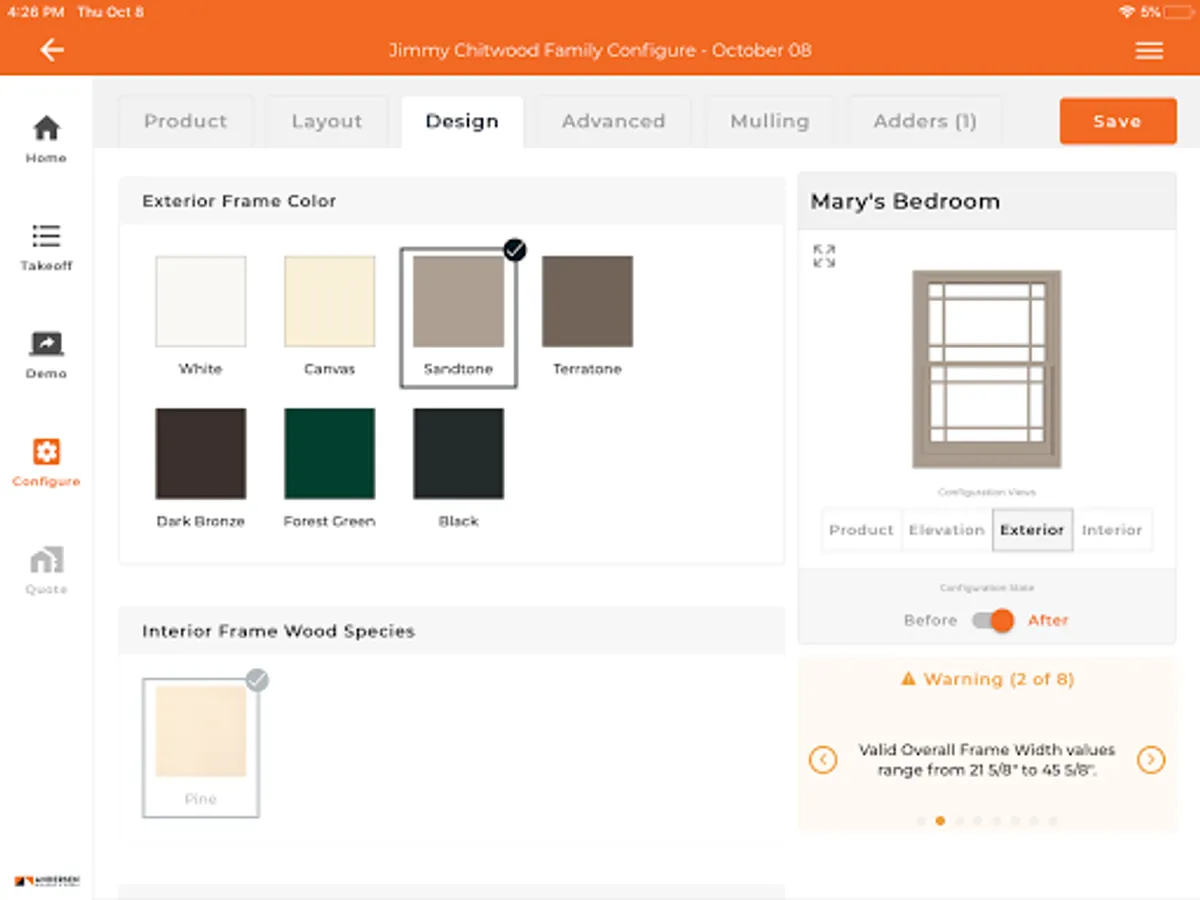
Task: Open the hamburger menu
Action: [1149, 50]
